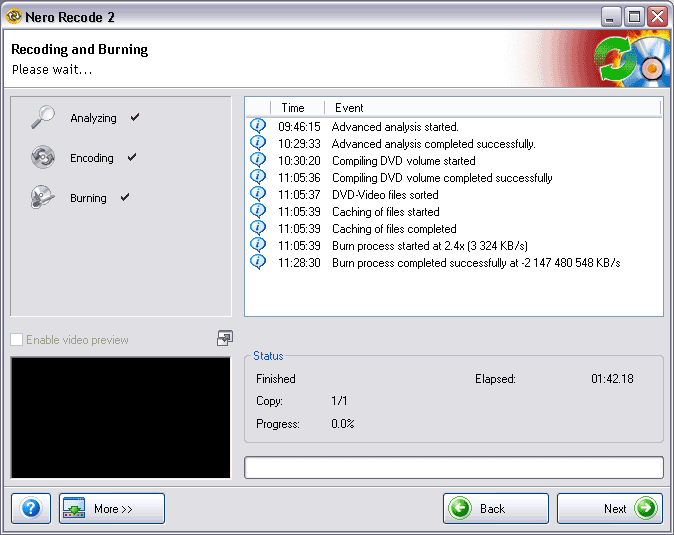Click info icon for Caching of files completed
The width and height of the screenshot is (674, 535).
pos(258,228)
